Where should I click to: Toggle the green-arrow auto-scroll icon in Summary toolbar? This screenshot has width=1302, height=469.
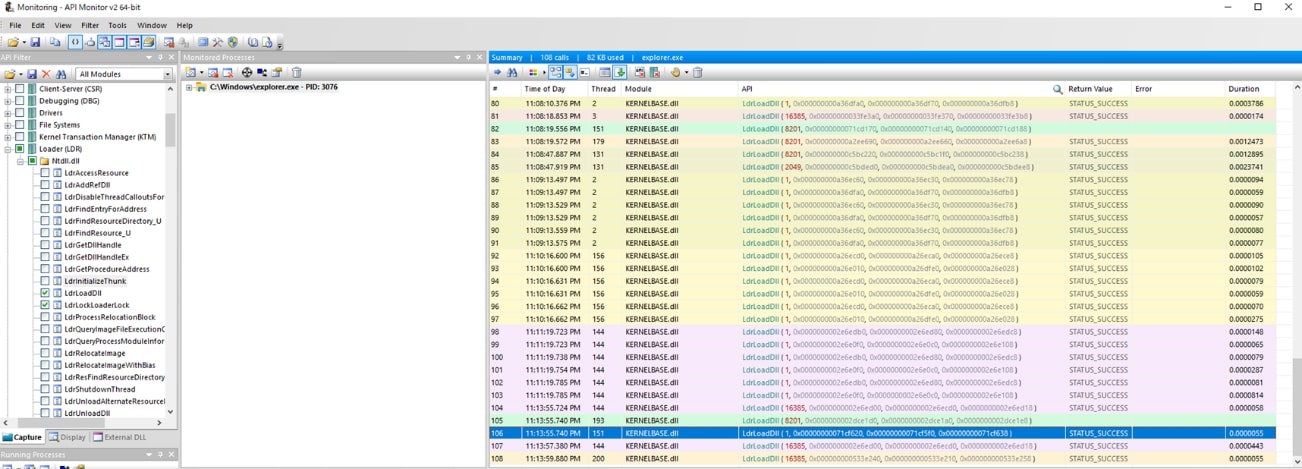point(620,73)
